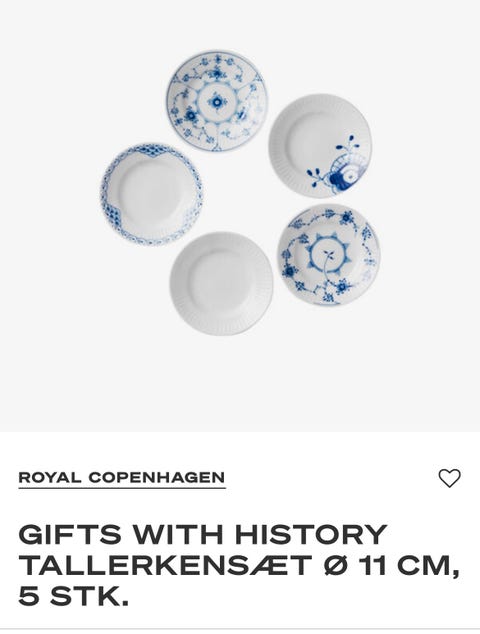The width and height of the screenshot is (480, 634).
Task: Open the Royal Copenhagen brand link
Action: (x=122, y=478)
